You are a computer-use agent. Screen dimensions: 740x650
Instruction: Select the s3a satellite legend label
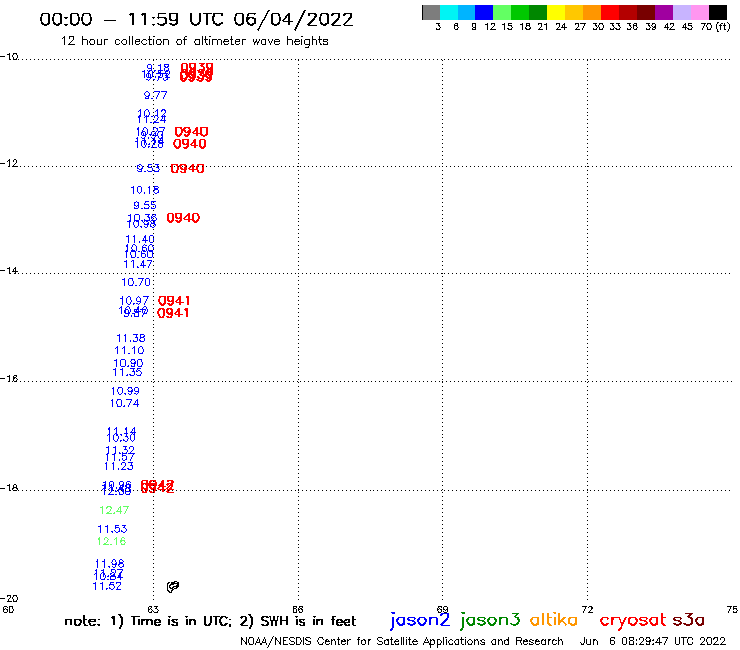pyautogui.click(x=688, y=619)
